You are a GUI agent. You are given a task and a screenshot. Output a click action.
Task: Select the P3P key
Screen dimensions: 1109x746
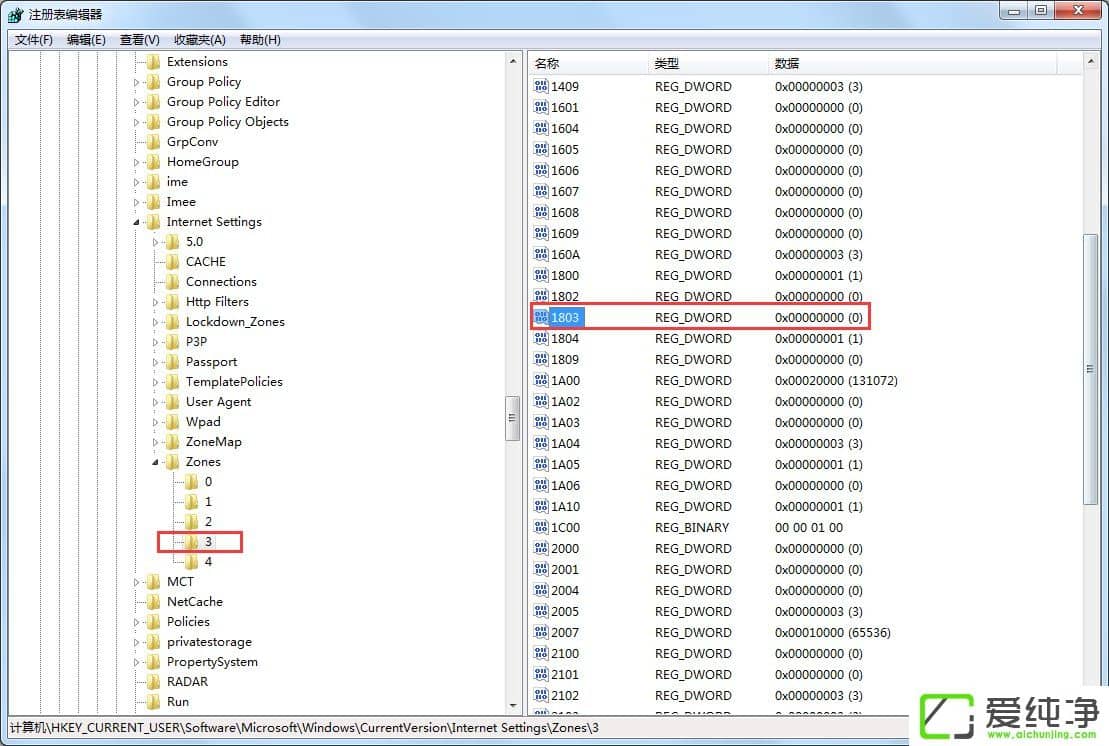click(x=196, y=342)
